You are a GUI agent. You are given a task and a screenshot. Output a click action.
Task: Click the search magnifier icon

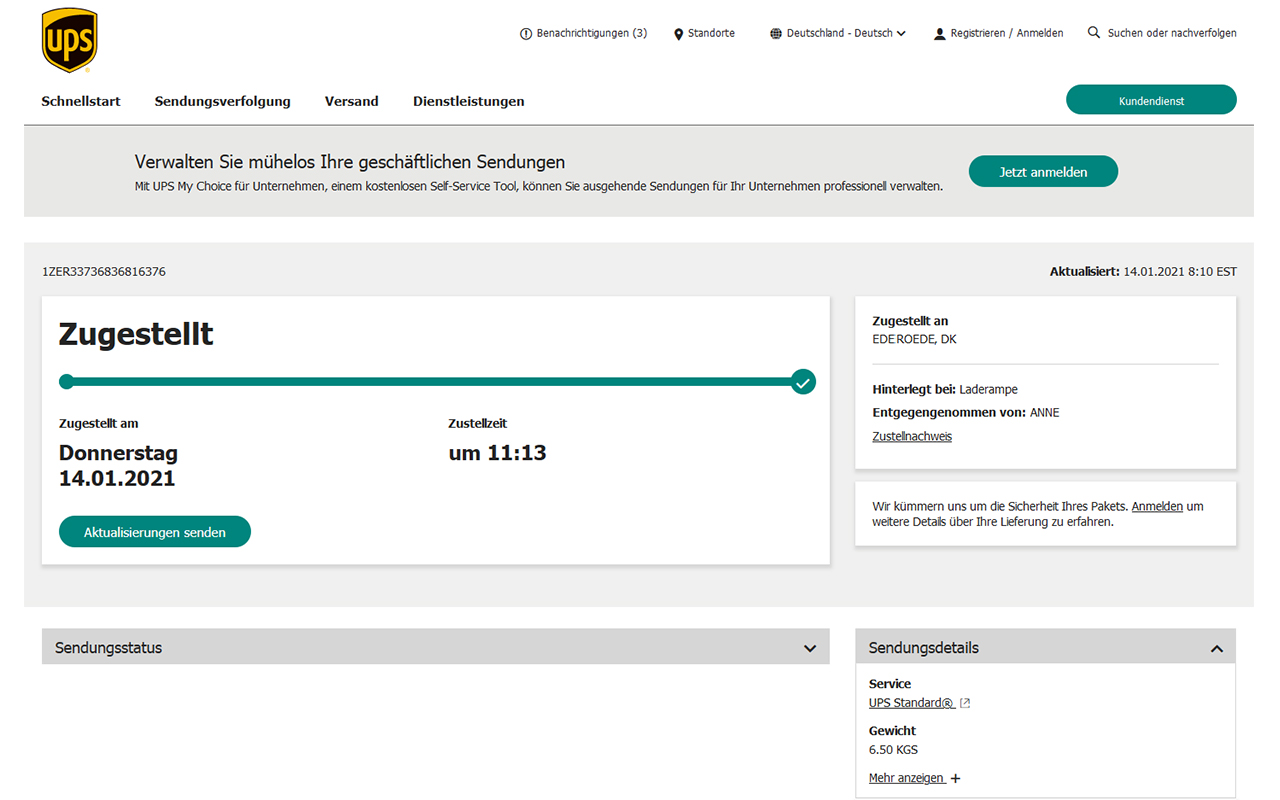click(x=1094, y=33)
